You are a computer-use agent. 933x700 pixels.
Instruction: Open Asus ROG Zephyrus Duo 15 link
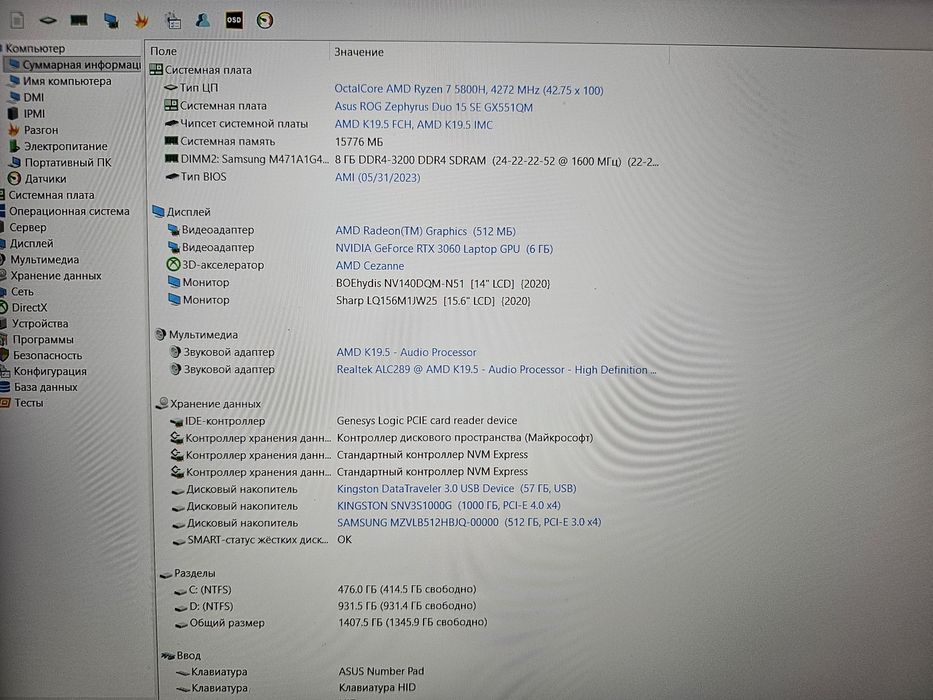pyautogui.click(x=433, y=107)
